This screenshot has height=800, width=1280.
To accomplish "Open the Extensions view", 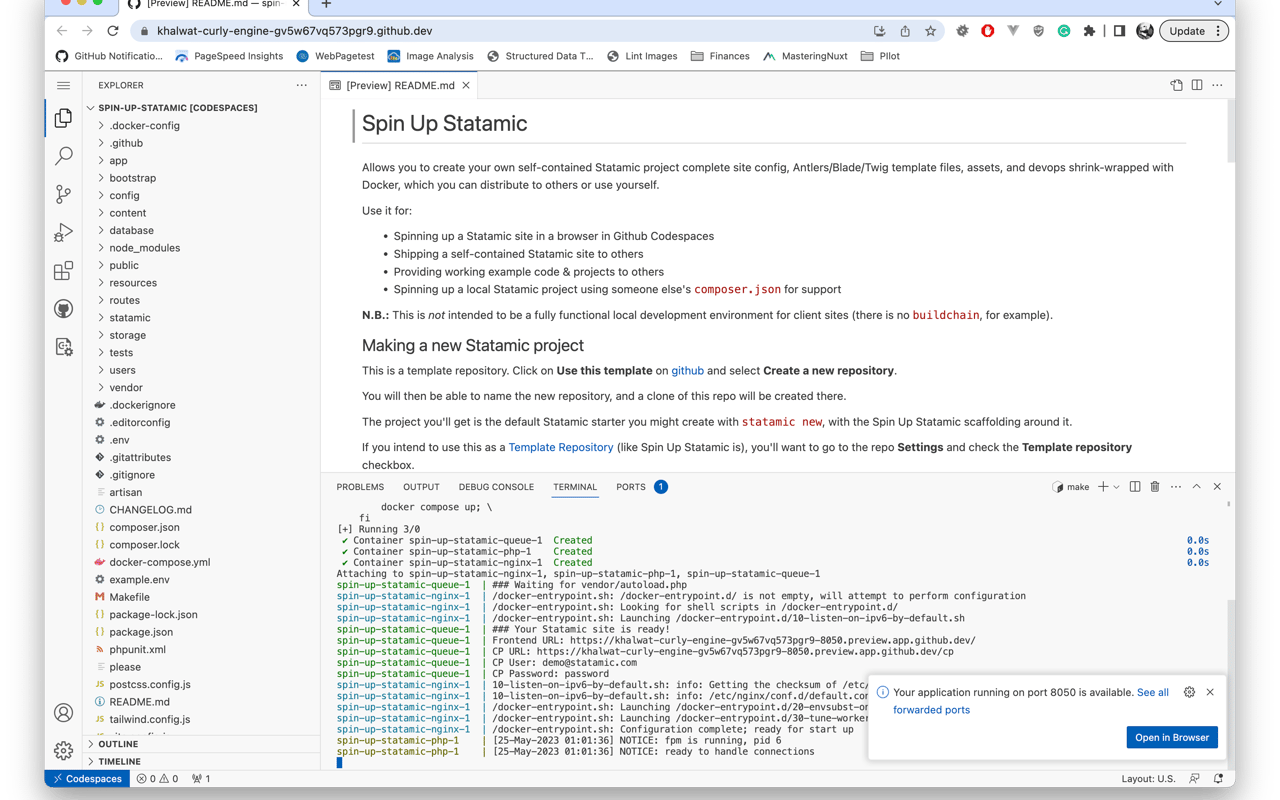I will coord(63,270).
